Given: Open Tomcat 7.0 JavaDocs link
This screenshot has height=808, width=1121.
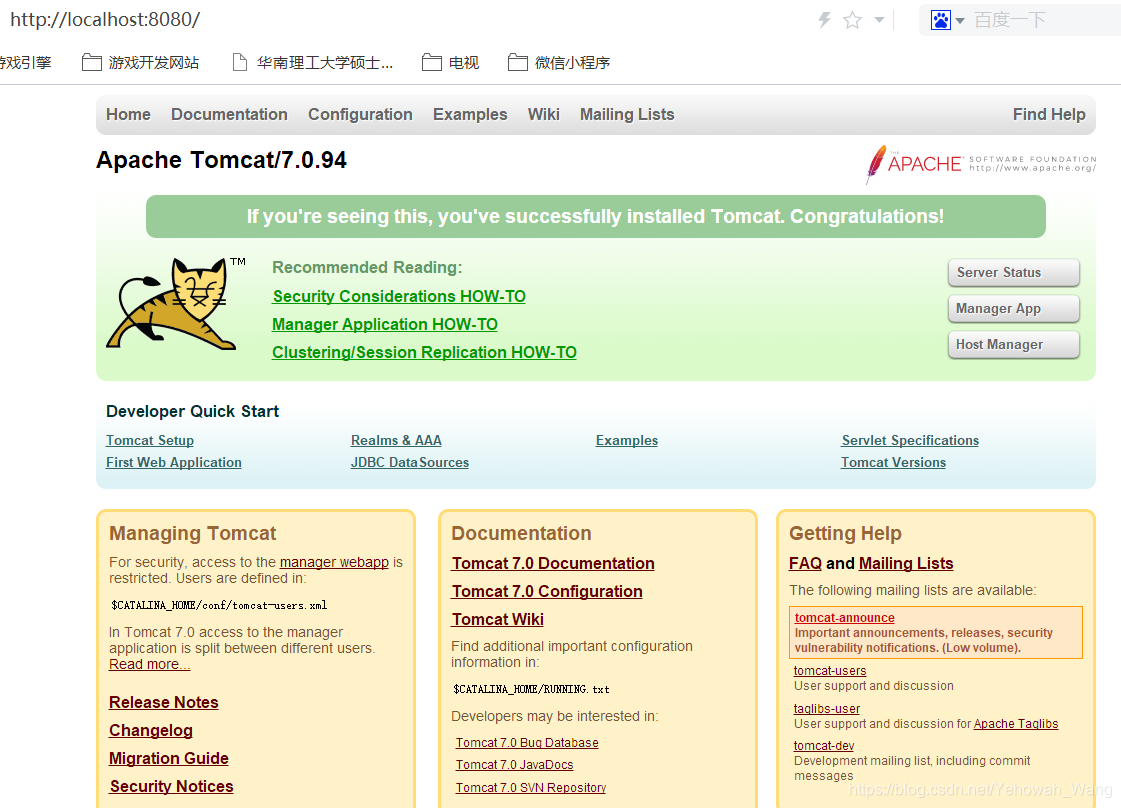Looking at the screenshot, I should pyautogui.click(x=515, y=764).
